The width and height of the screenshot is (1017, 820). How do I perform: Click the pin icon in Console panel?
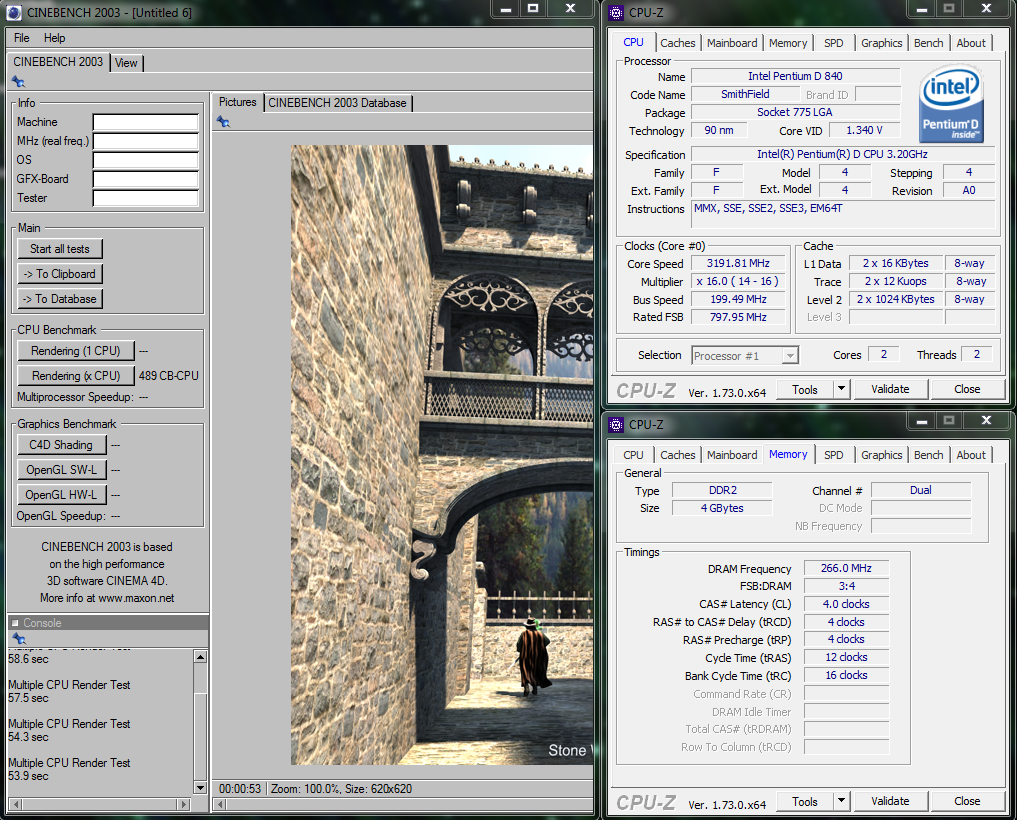[x=19, y=639]
